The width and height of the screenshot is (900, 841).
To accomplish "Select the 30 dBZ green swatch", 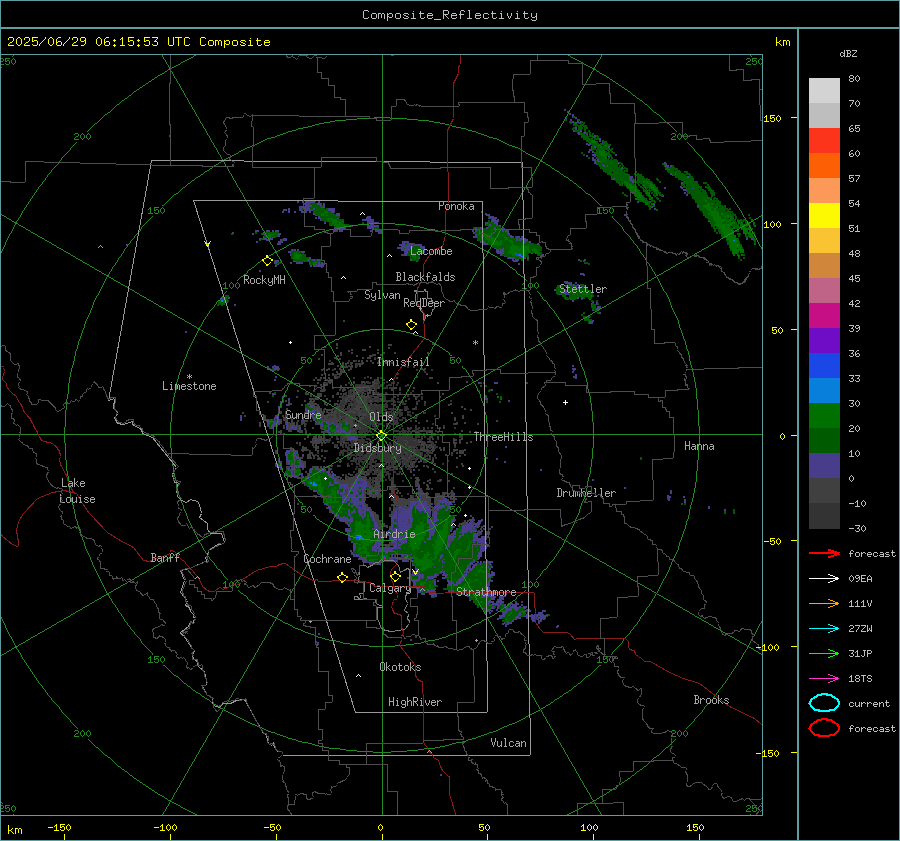I will point(824,416).
